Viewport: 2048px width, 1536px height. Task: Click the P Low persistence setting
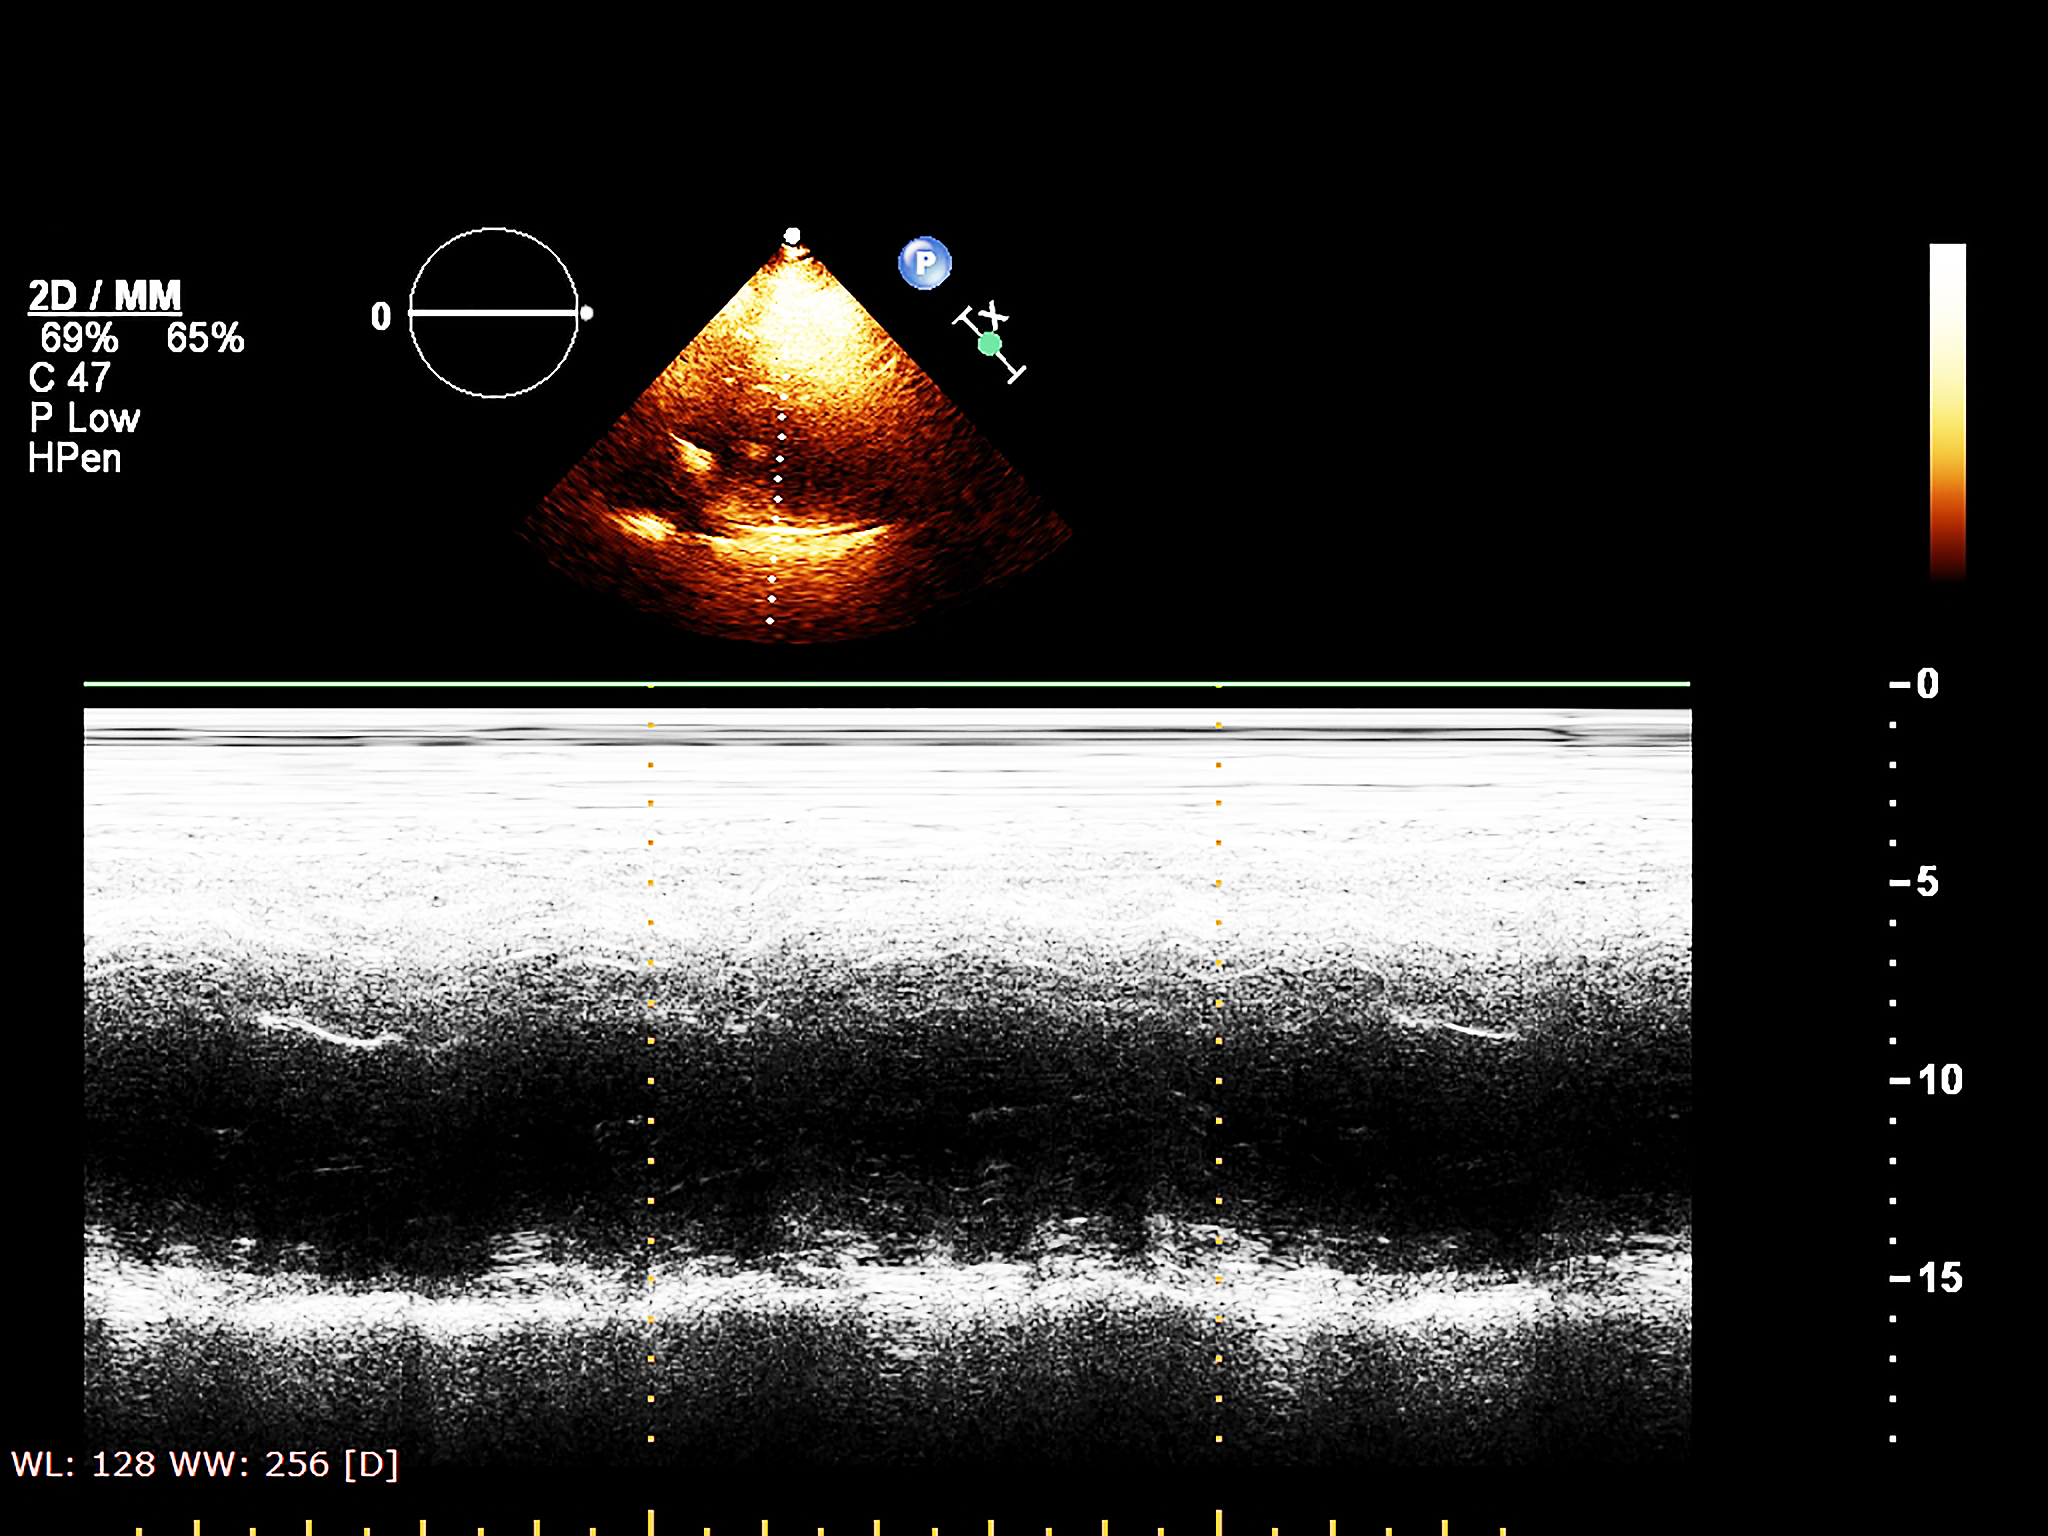pyautogui.click(x=85, y=418)
